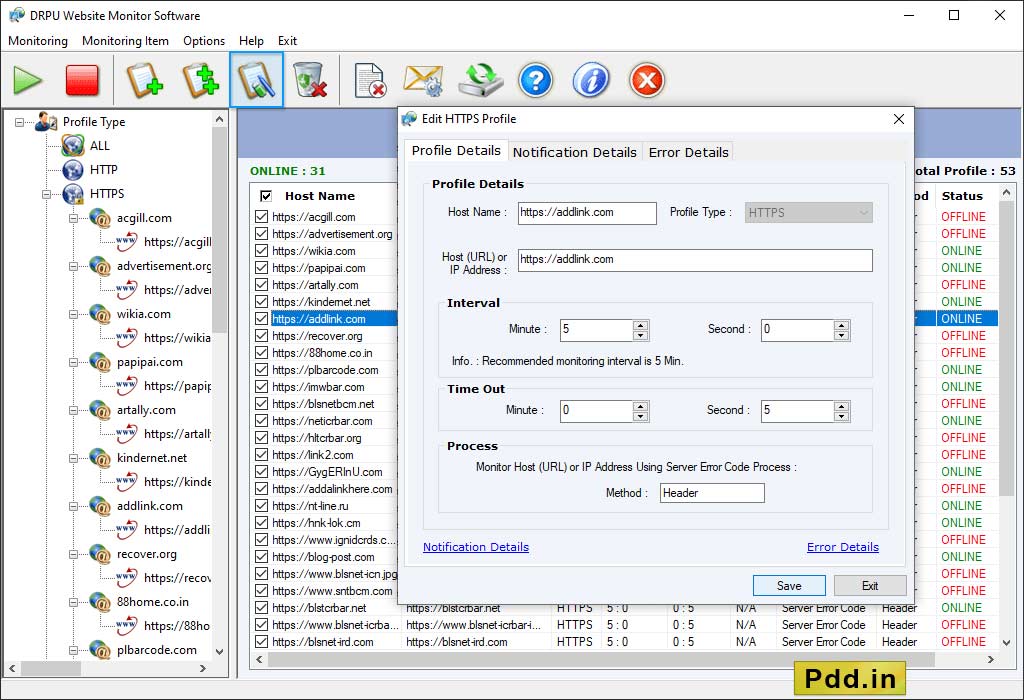Screen dimensions: 1024x700
Task: Select recover.org node in tree
Action: [x=146, y=554]
